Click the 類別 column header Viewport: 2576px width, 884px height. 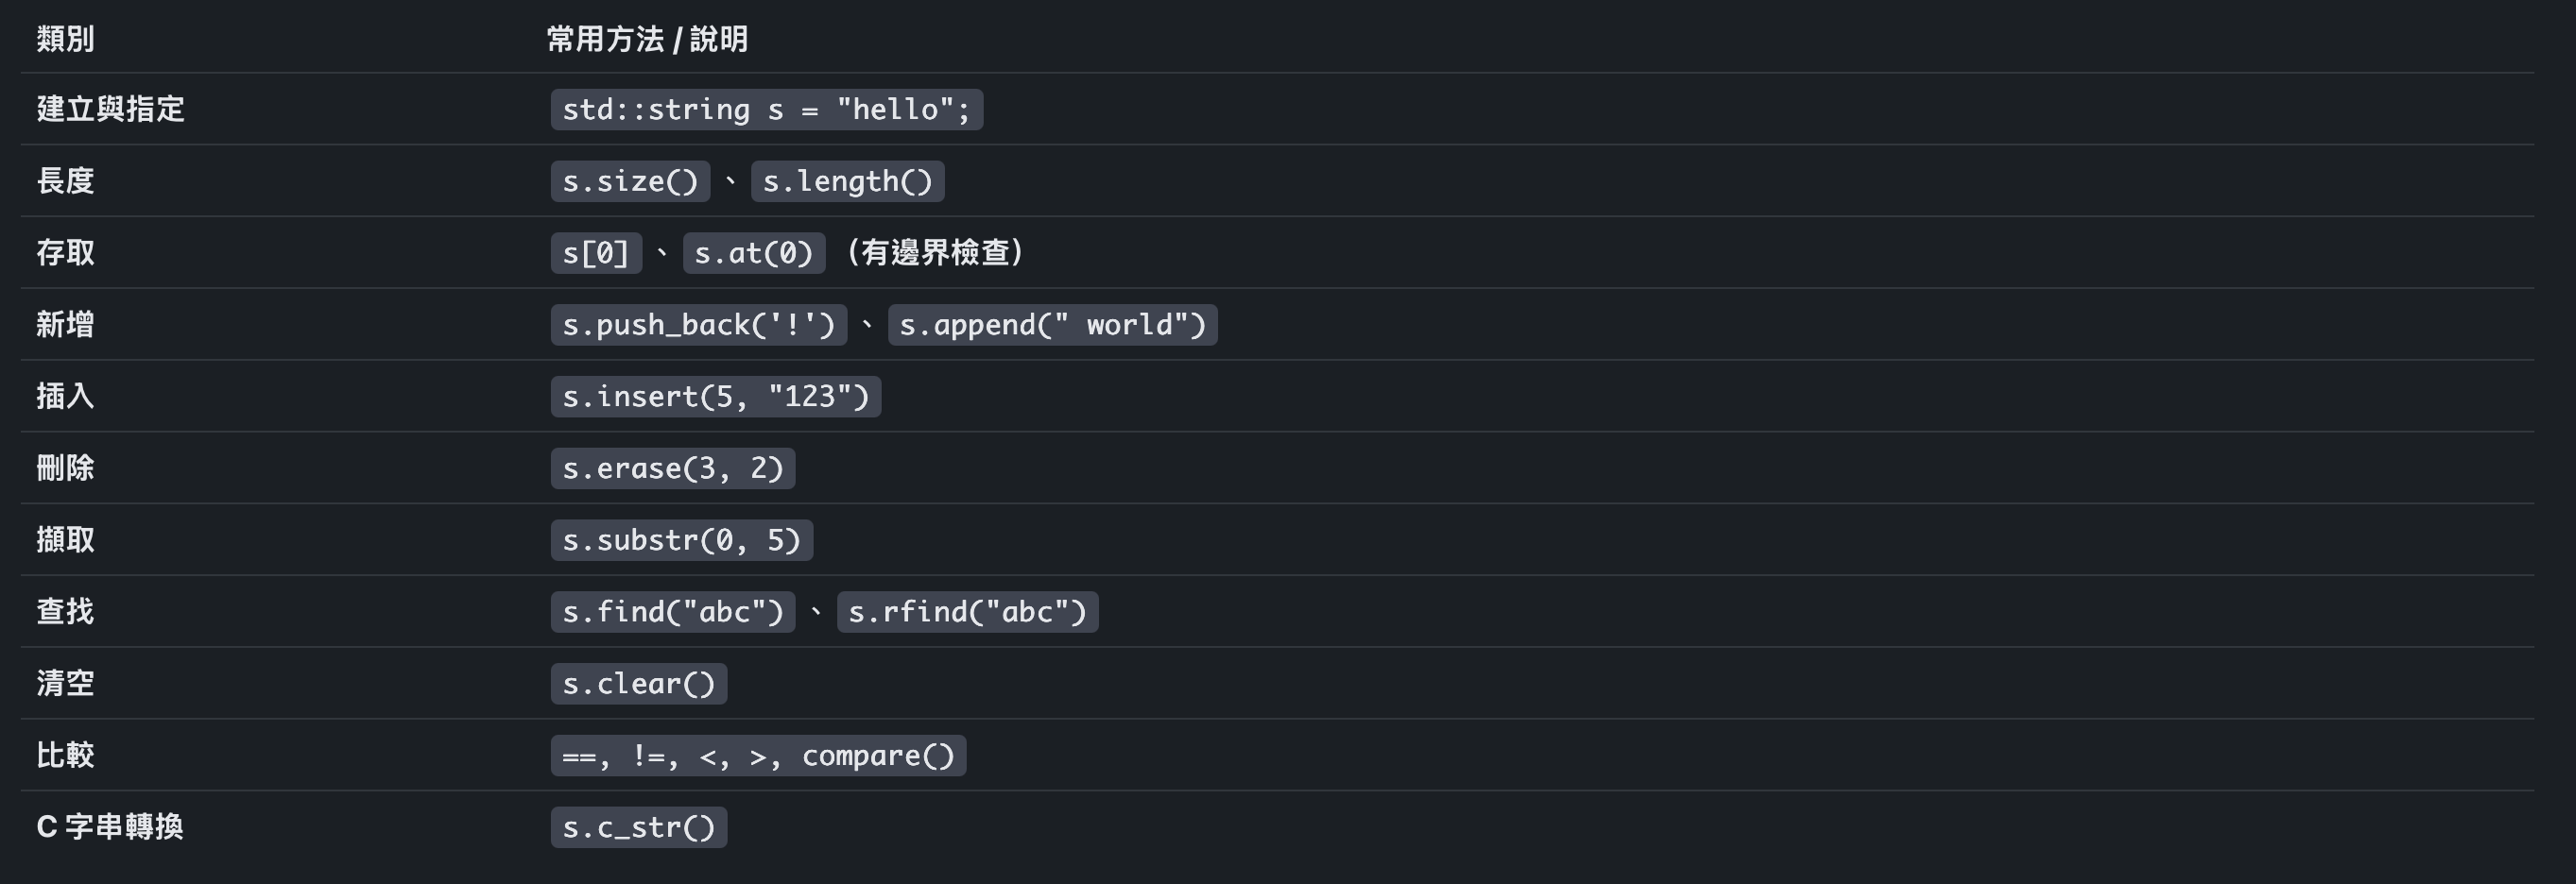[x=65, y=39]
